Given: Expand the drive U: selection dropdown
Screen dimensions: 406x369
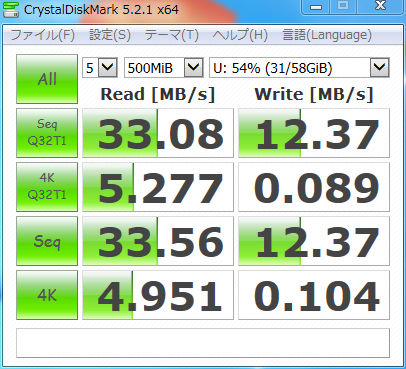Looking at the screenshot, I should coord(380,68).
